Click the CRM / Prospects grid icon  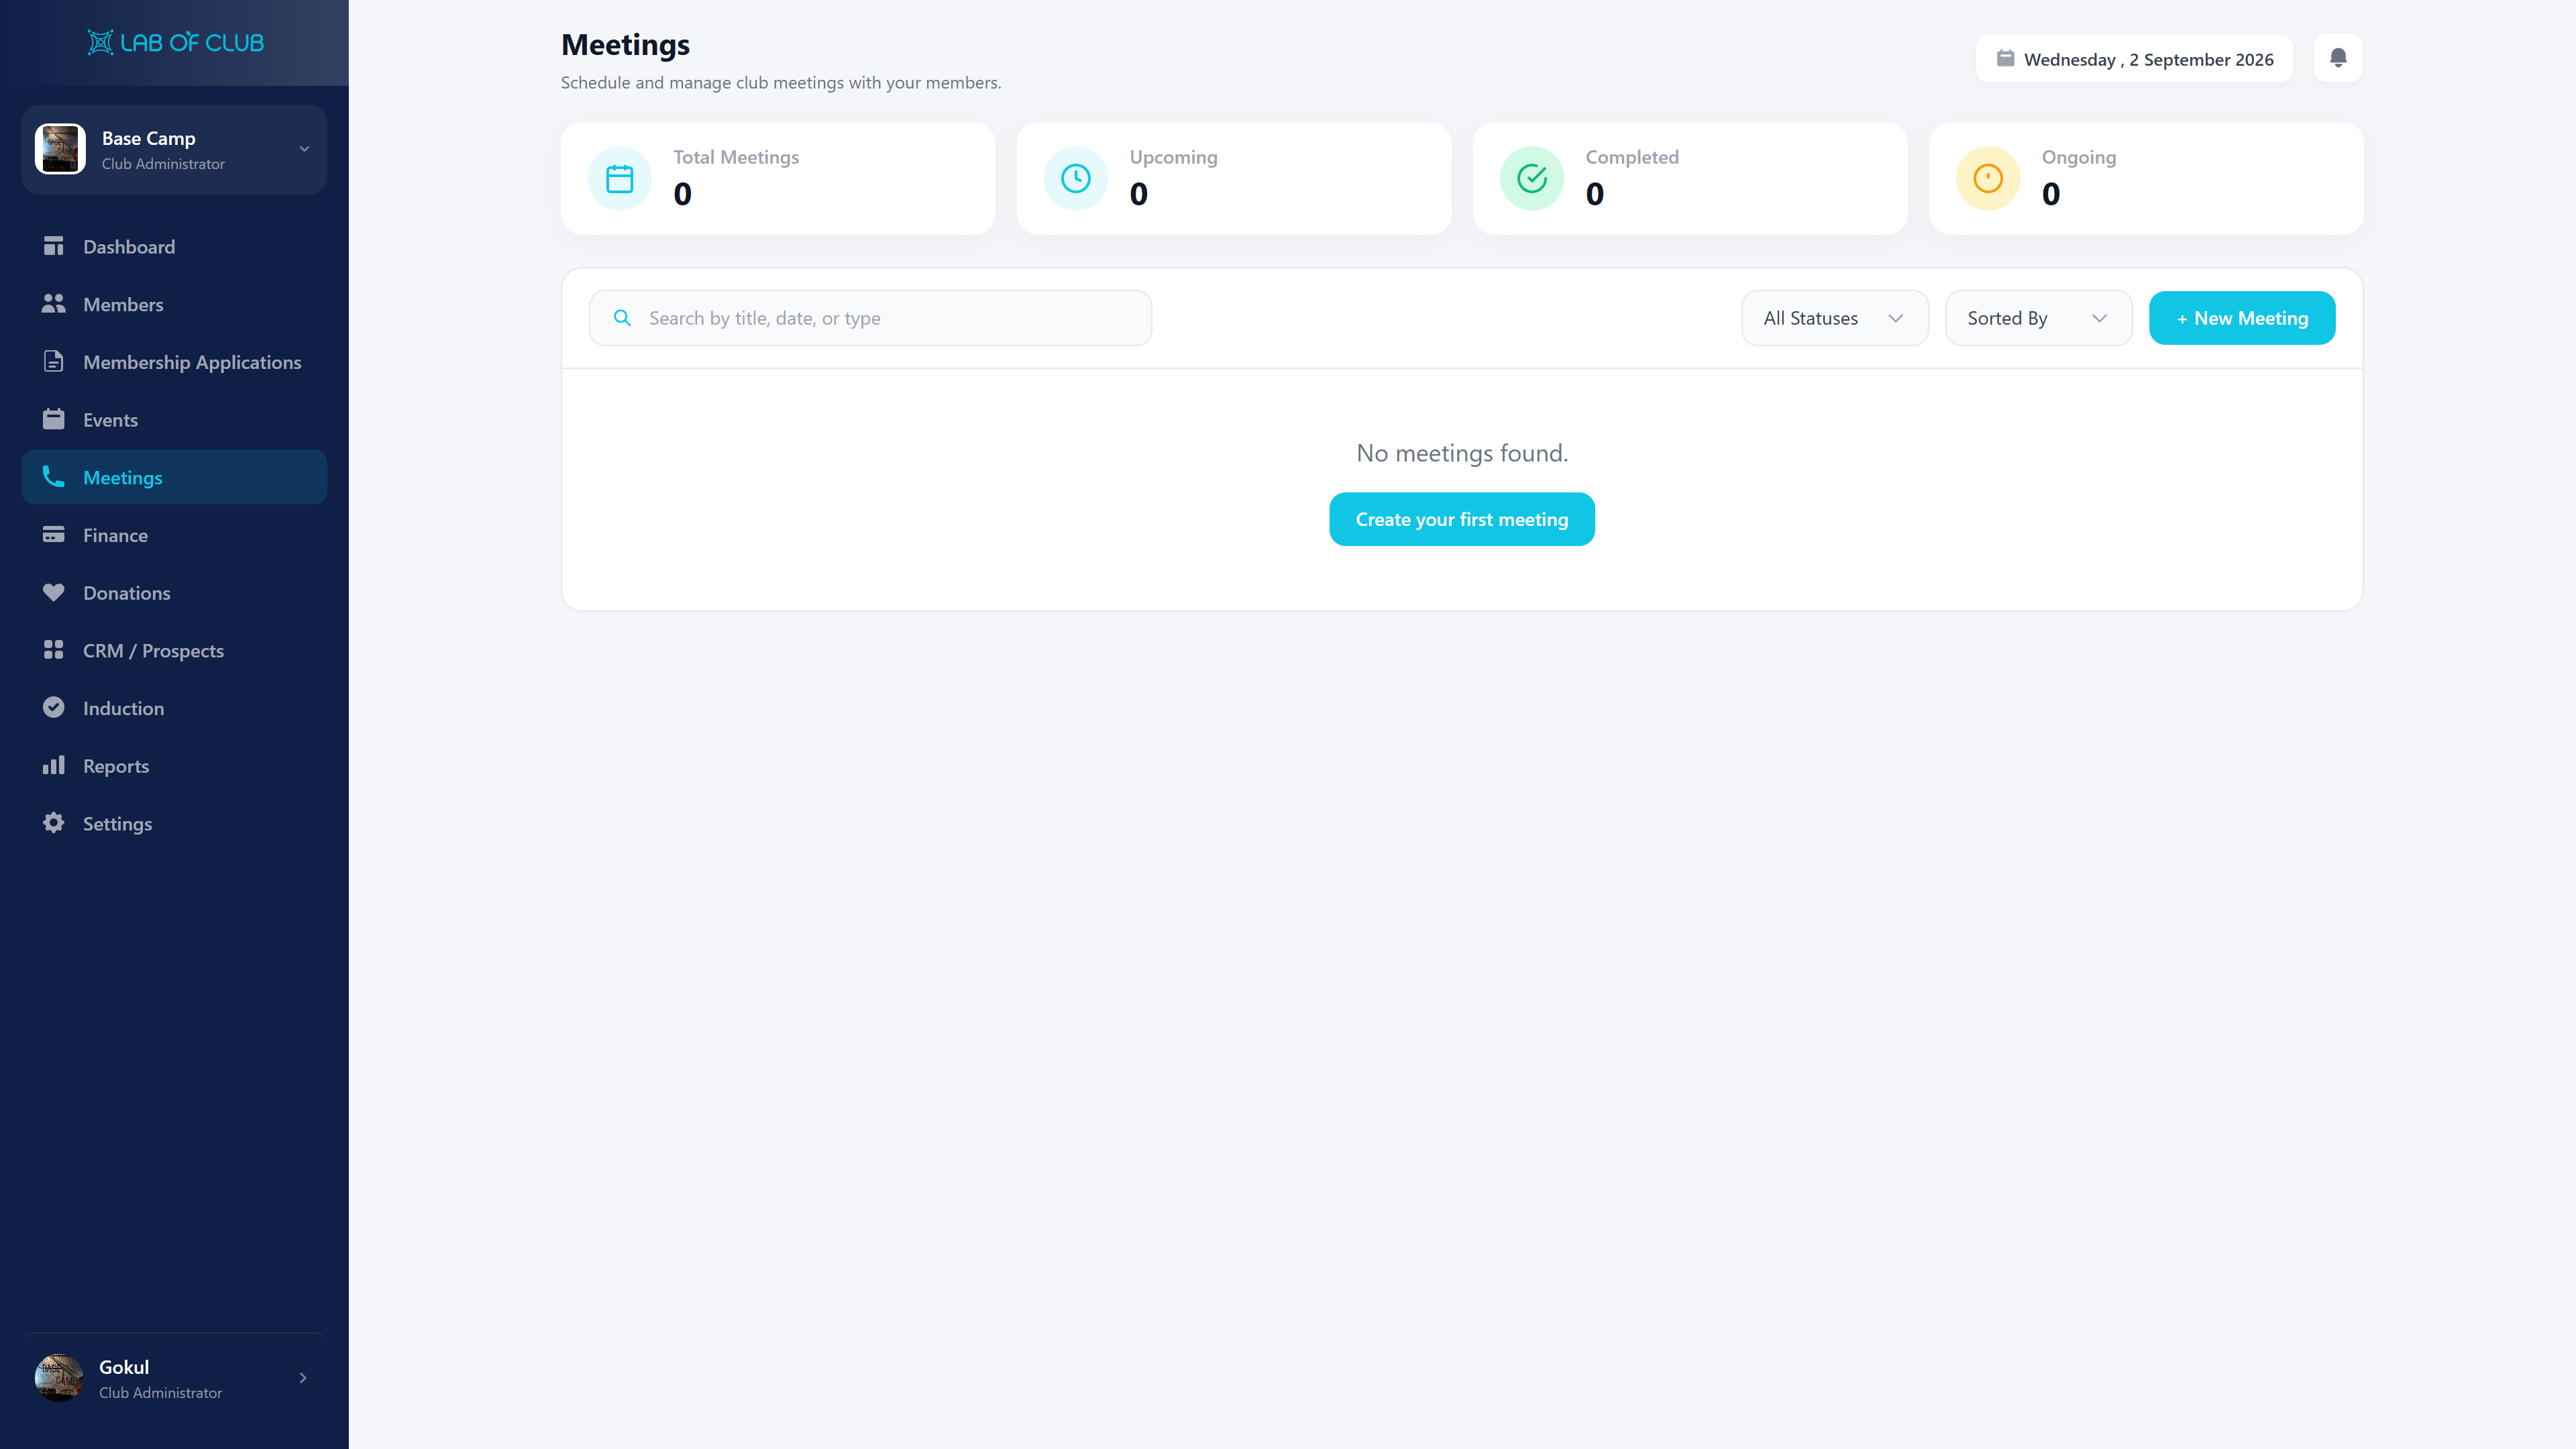53,650
